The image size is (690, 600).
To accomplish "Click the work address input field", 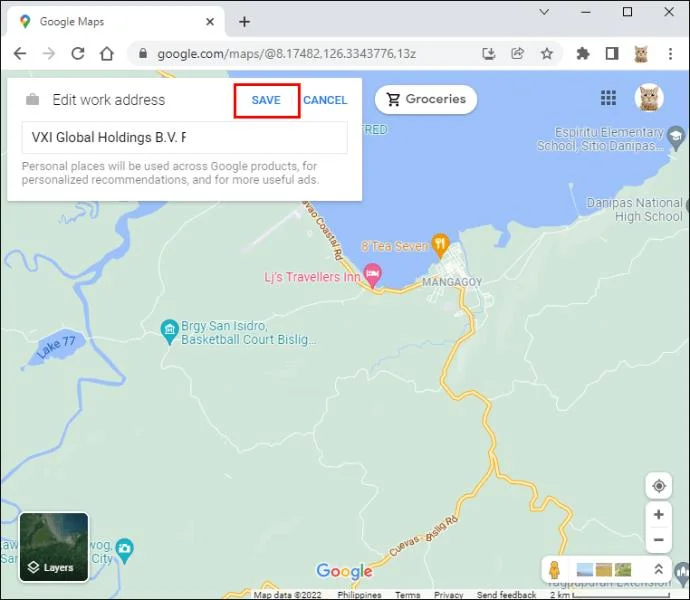I will tap(185, 137).
